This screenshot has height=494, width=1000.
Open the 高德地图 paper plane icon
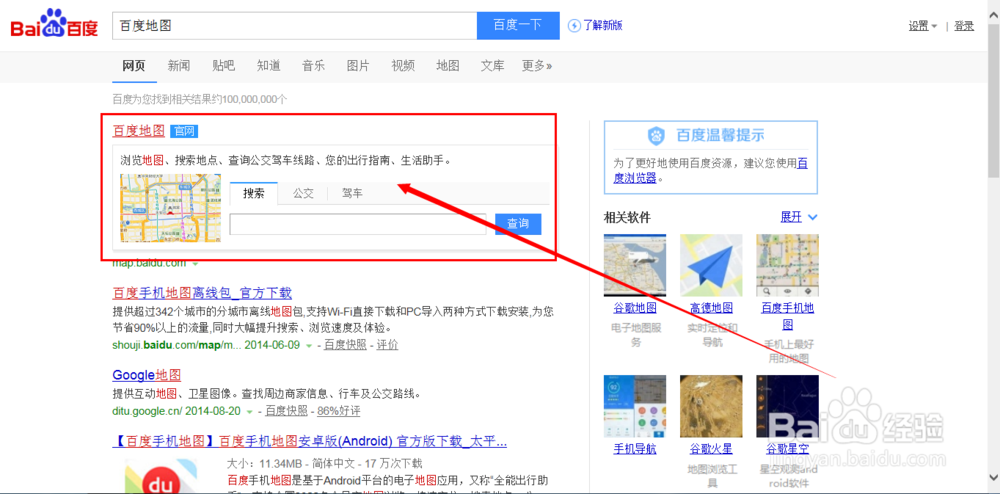[x=711, y=265]
